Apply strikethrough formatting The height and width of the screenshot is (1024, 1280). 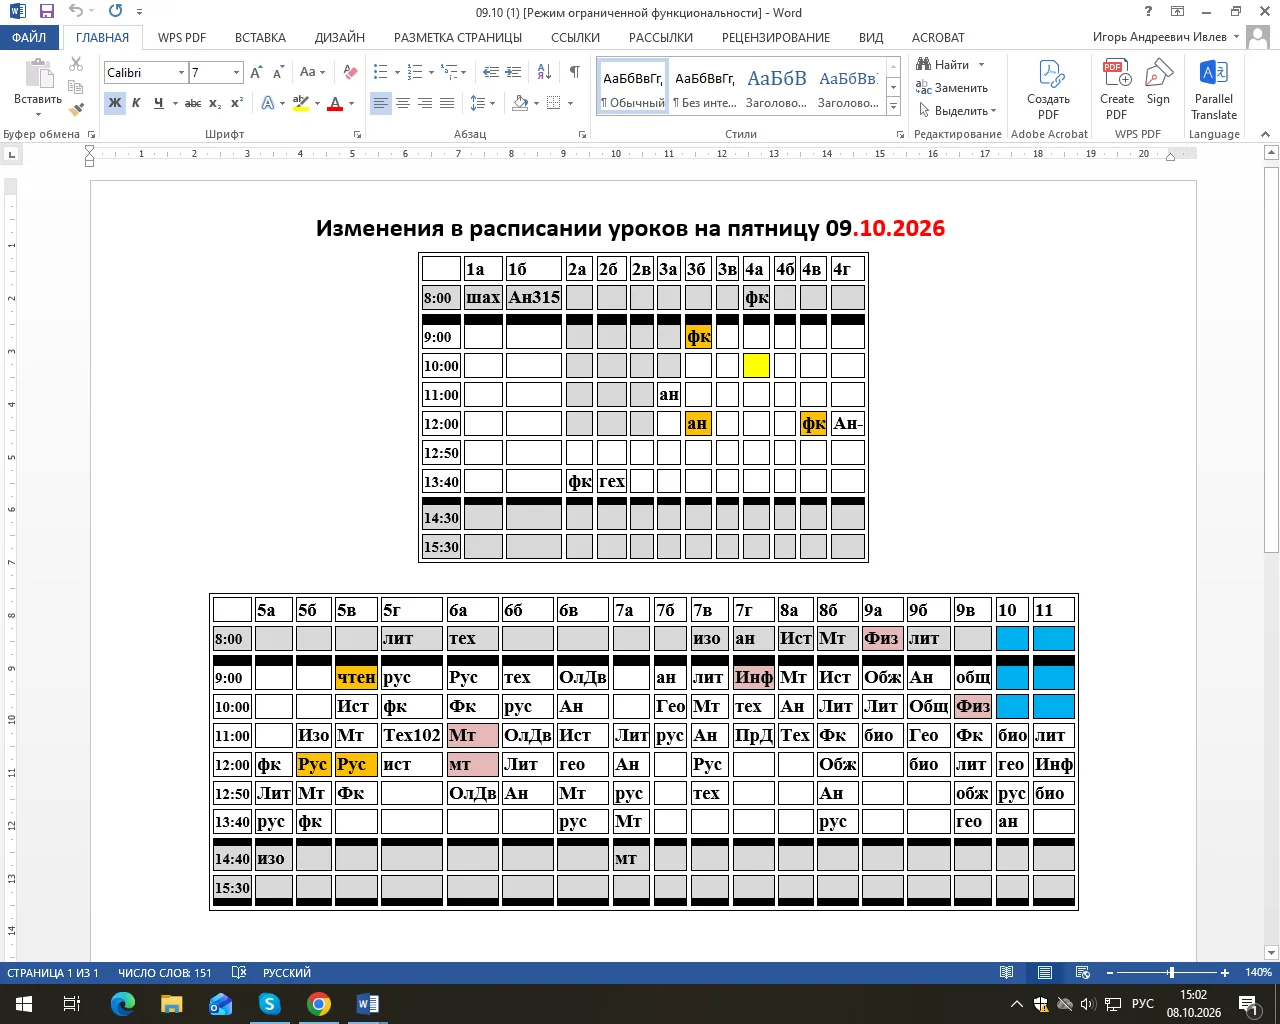click(x=193, y=103)
